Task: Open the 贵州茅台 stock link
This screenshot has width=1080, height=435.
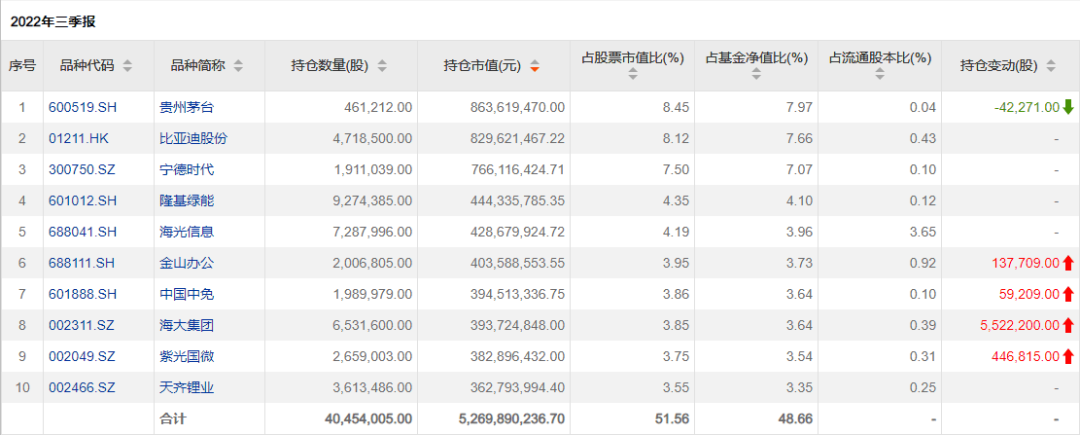Action: pos(187,107)
